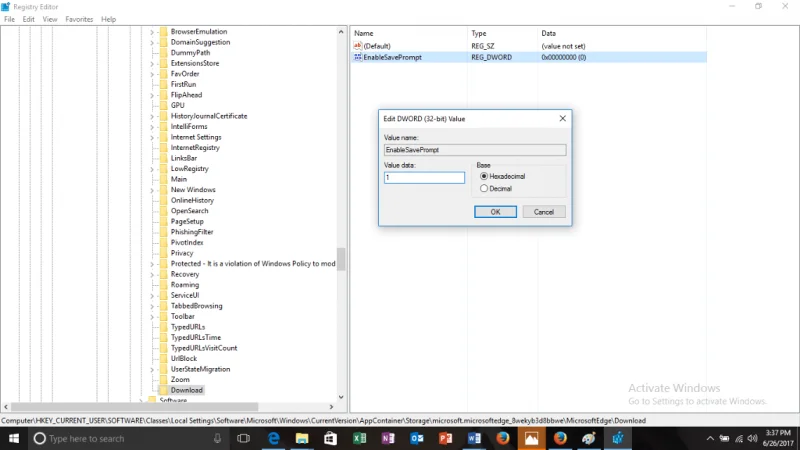Select the GPU key folder icon
The height and width of the screenshot is (450, 800).
pyautogui.click(x=163, y=105)
